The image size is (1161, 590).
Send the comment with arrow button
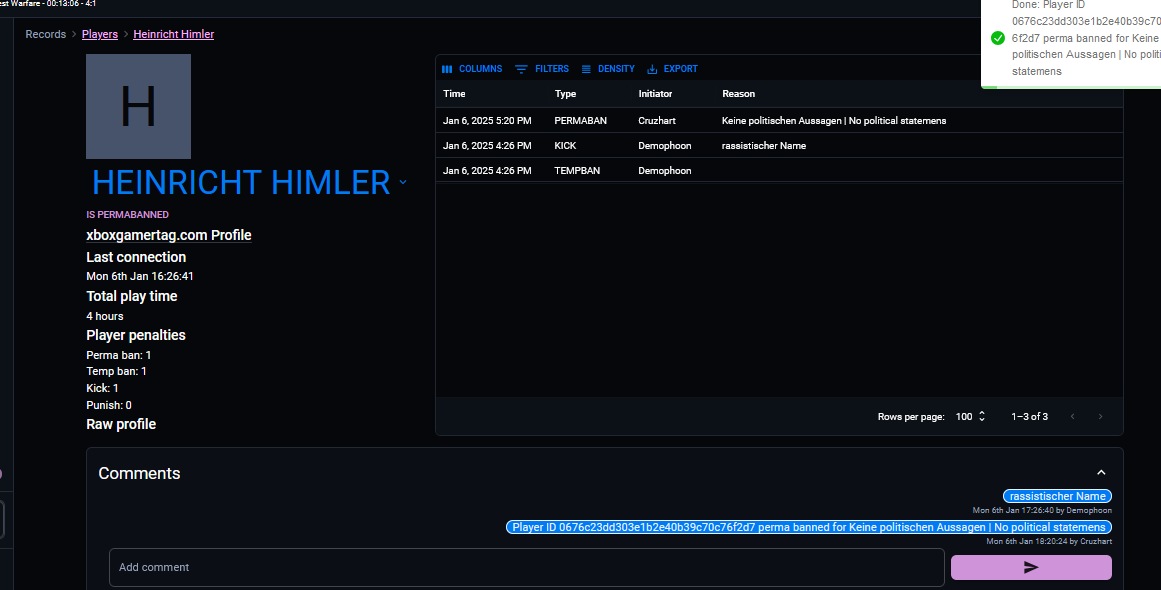coord(1030,567)
